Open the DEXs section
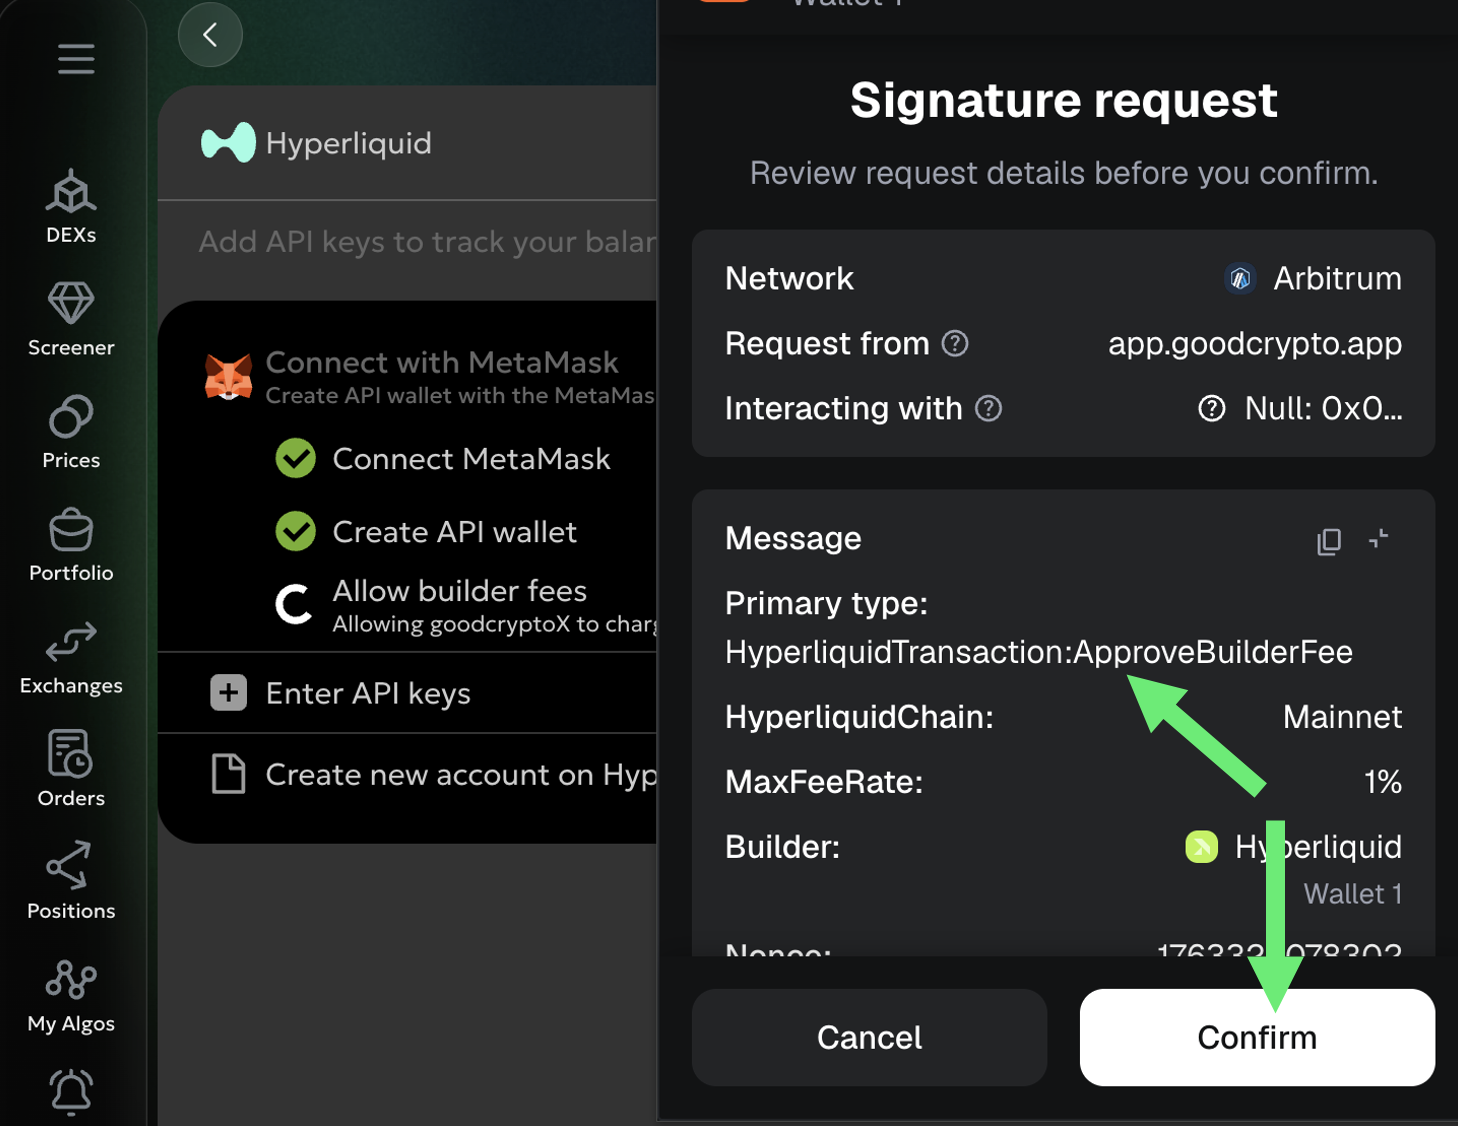Viewport: 1458px width, 1126px height. click(x=71, y=207)
